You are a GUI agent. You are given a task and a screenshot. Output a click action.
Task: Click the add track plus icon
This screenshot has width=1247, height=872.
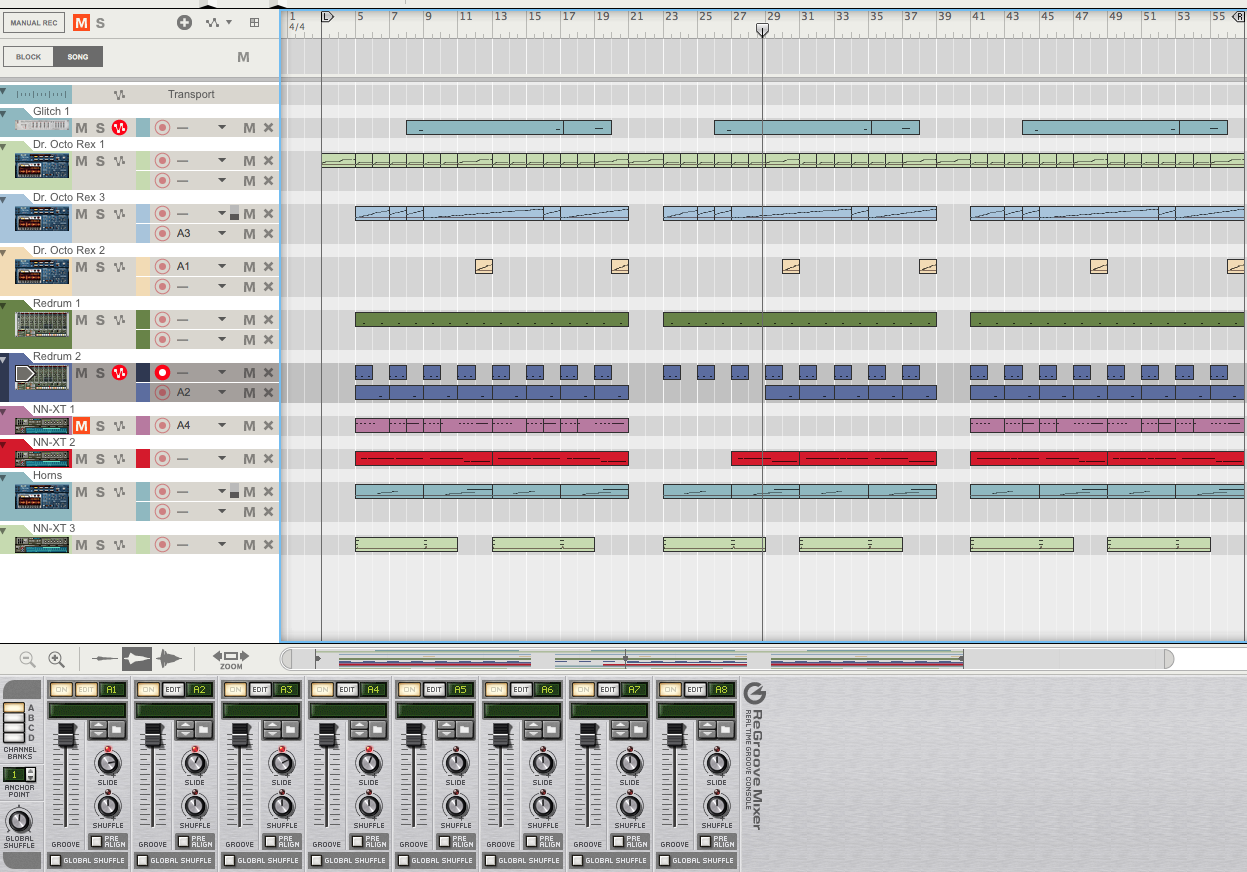tap(184, 22)
